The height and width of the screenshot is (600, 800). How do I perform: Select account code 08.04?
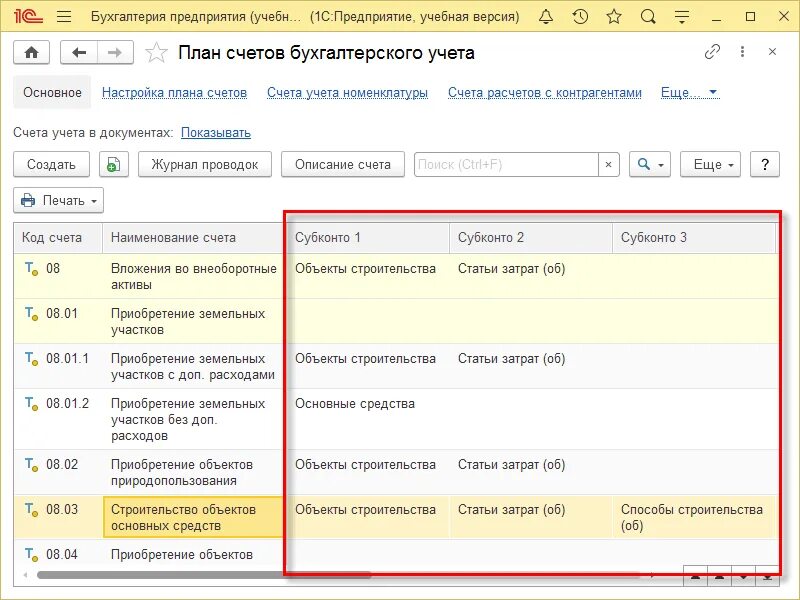(x=62, y=555)
